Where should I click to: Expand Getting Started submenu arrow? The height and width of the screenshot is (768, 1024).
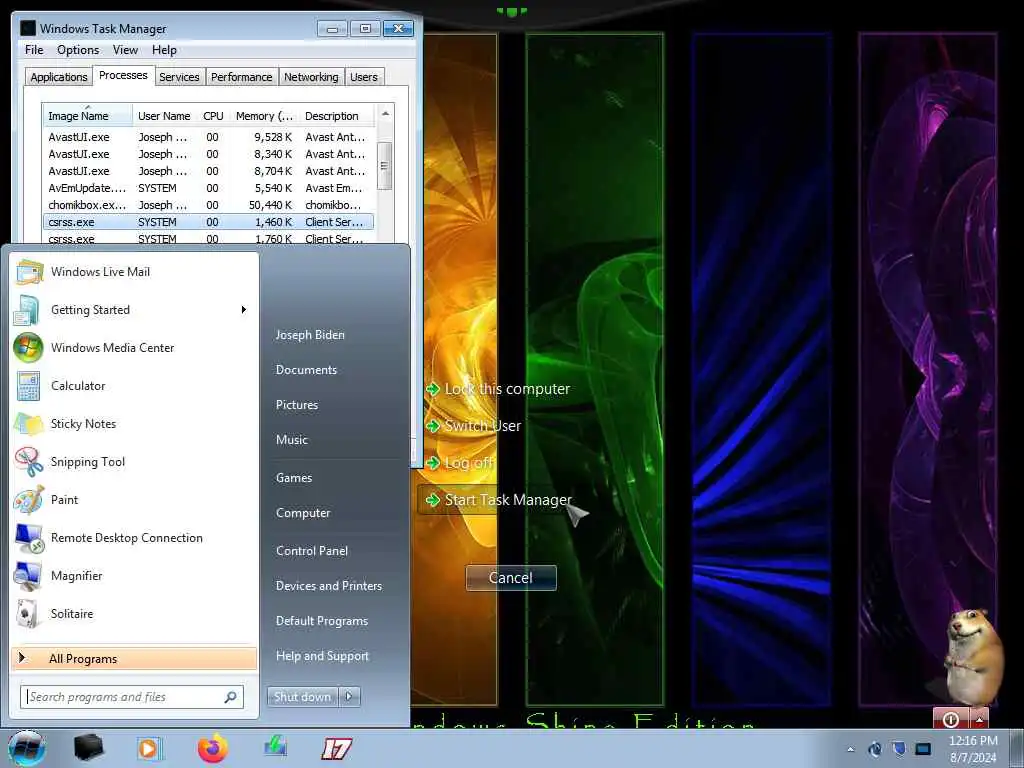(244, 310)
